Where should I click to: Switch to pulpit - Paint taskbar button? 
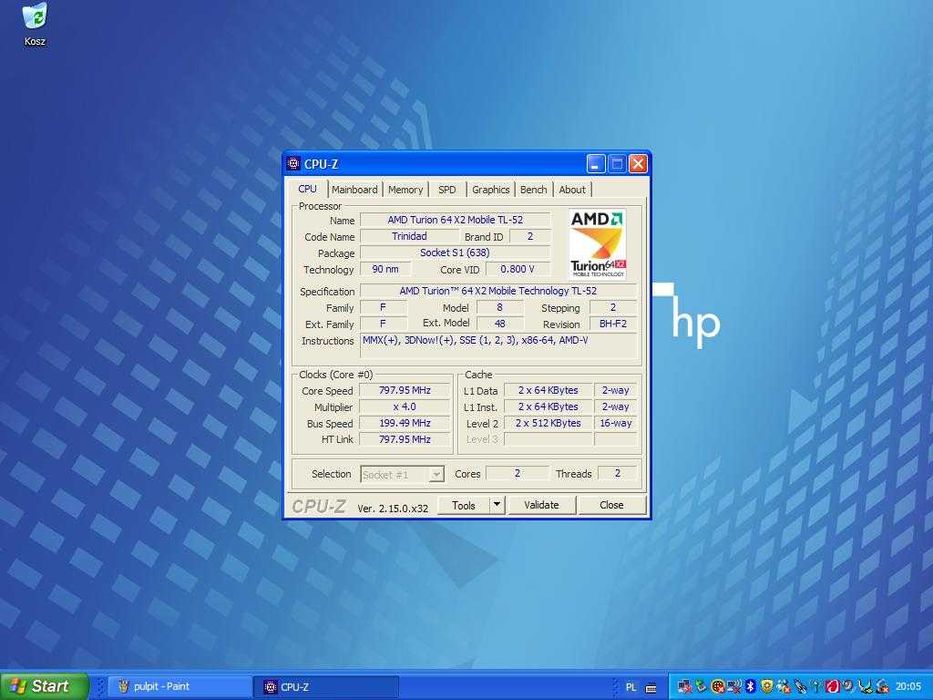179,686
